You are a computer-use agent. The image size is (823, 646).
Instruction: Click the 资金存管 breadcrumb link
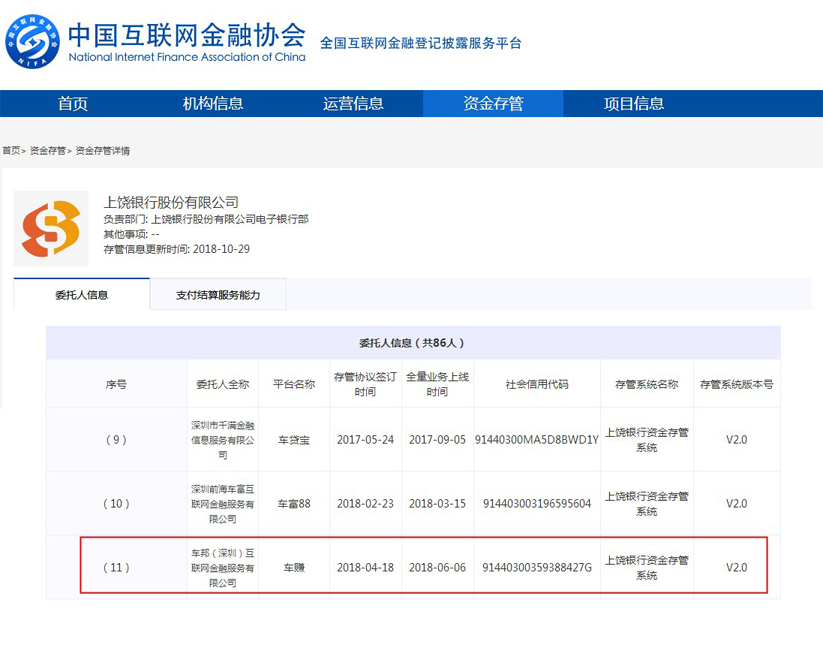pos(47,151)
